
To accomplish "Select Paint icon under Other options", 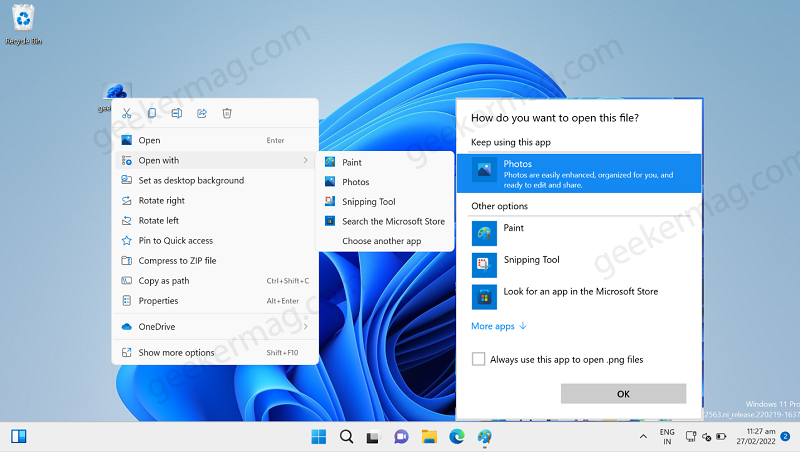I will (x=484, y=234).
